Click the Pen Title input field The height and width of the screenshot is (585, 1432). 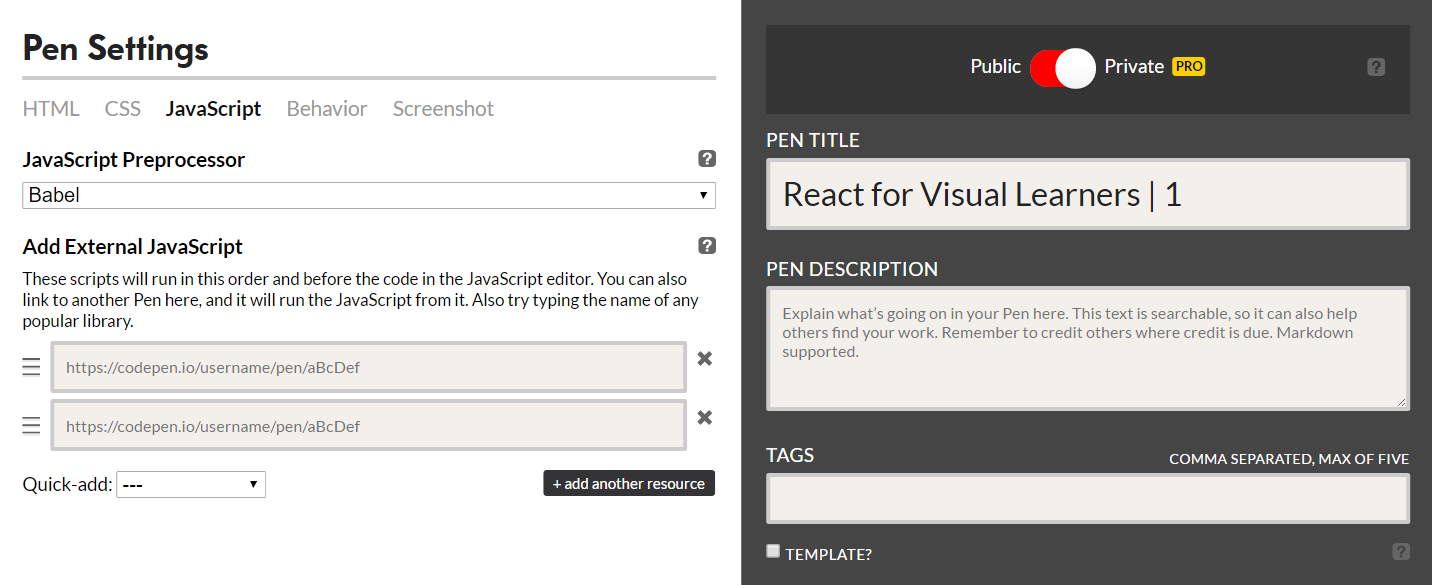pyautogui.click(x=1088, y=194)
